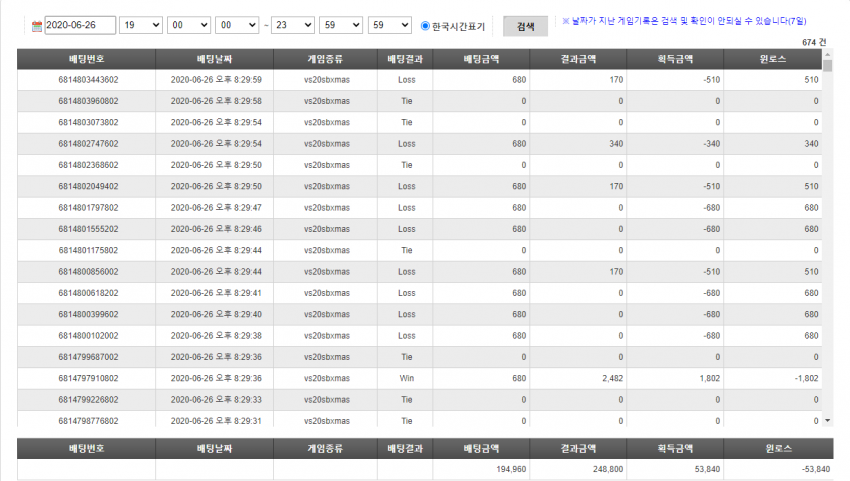Open the start second dropdown
The width and height of the screenshot is (850, 481).
237,25
